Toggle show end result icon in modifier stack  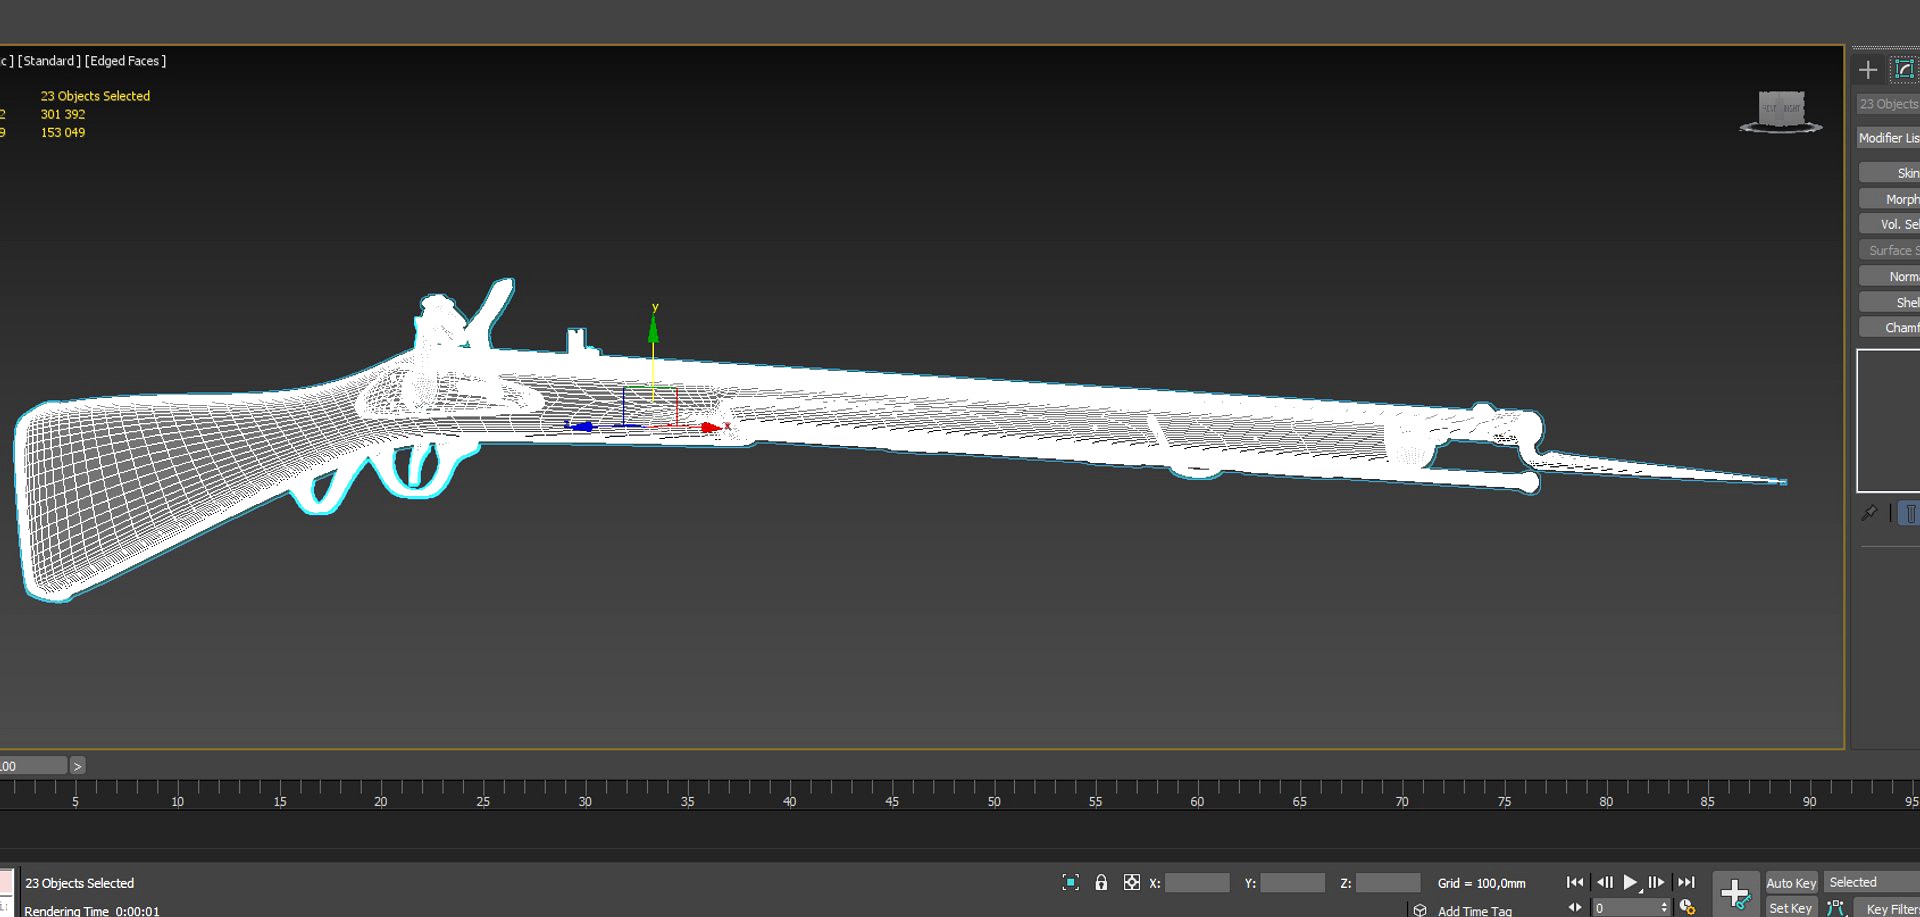tap(1909, 513)
